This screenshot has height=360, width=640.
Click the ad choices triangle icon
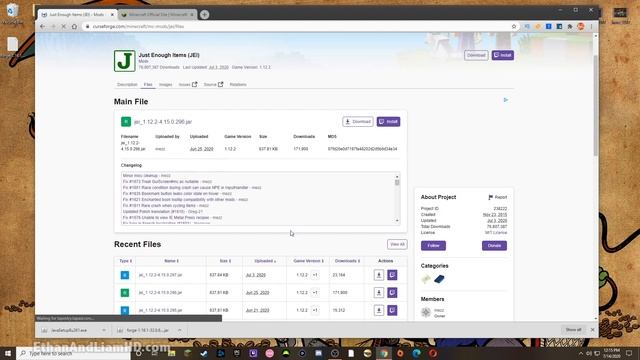pos(506,100)
